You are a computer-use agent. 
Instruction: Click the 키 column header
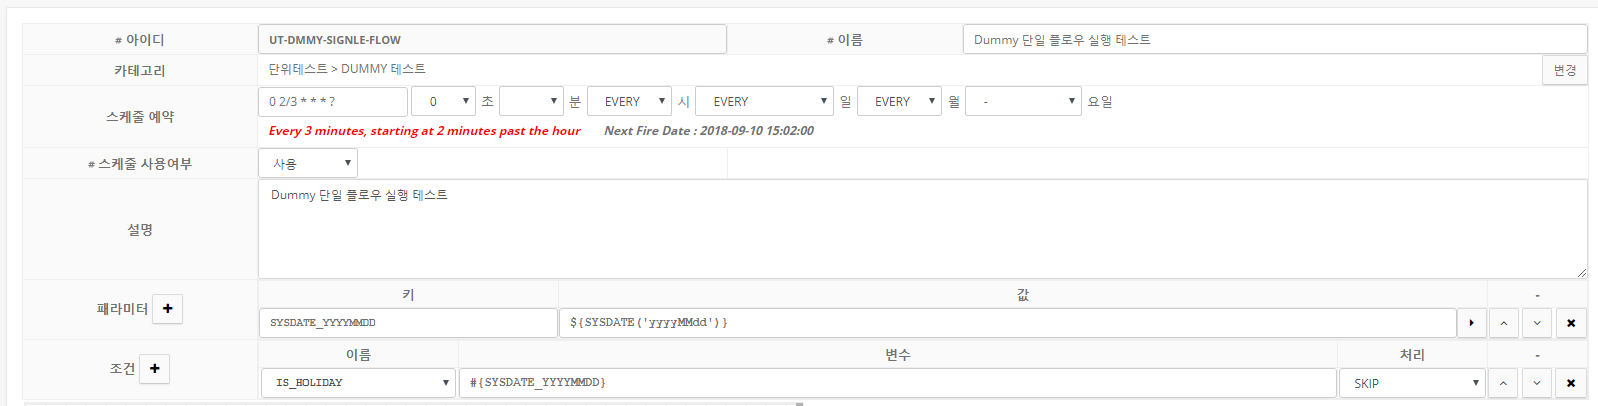[408, 295]
